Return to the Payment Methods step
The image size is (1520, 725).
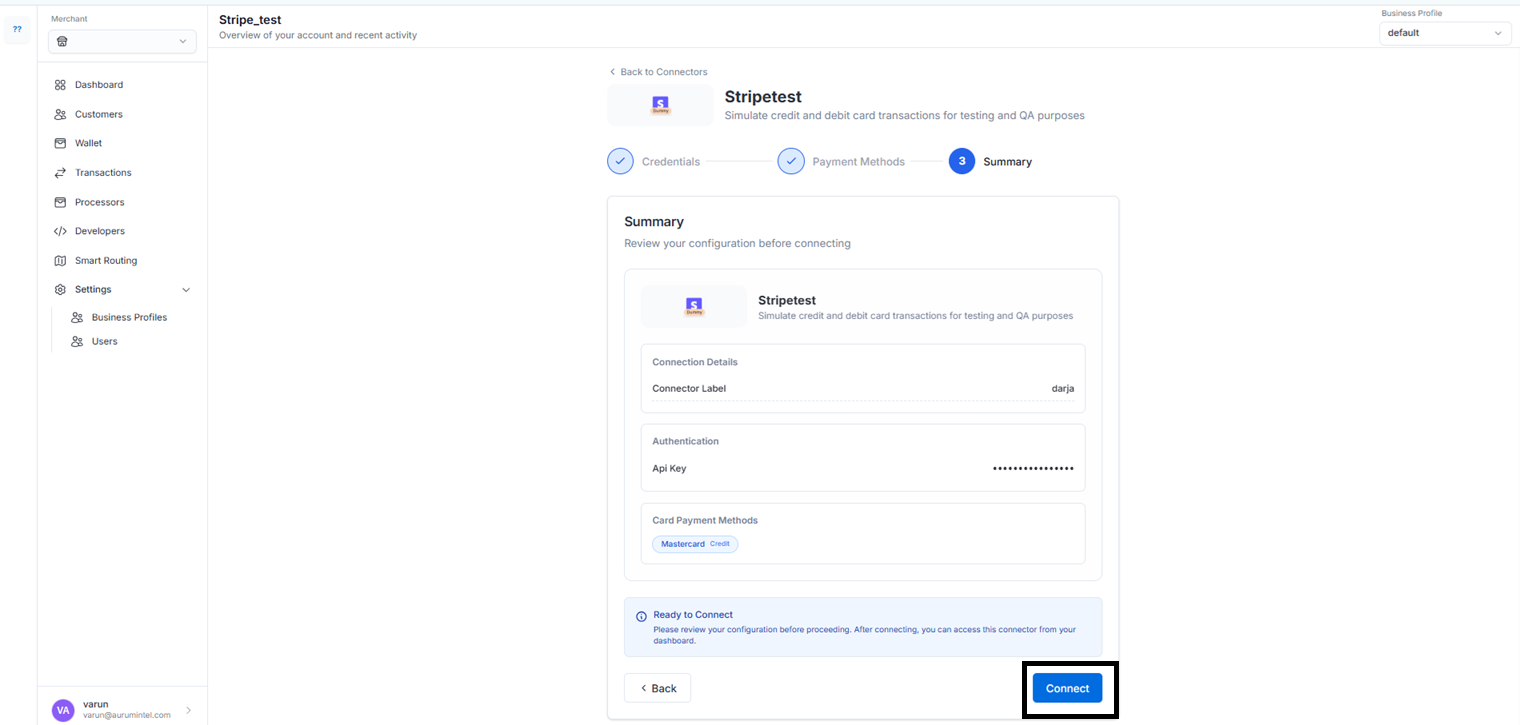pyautogui.click(x=791, y=161)
